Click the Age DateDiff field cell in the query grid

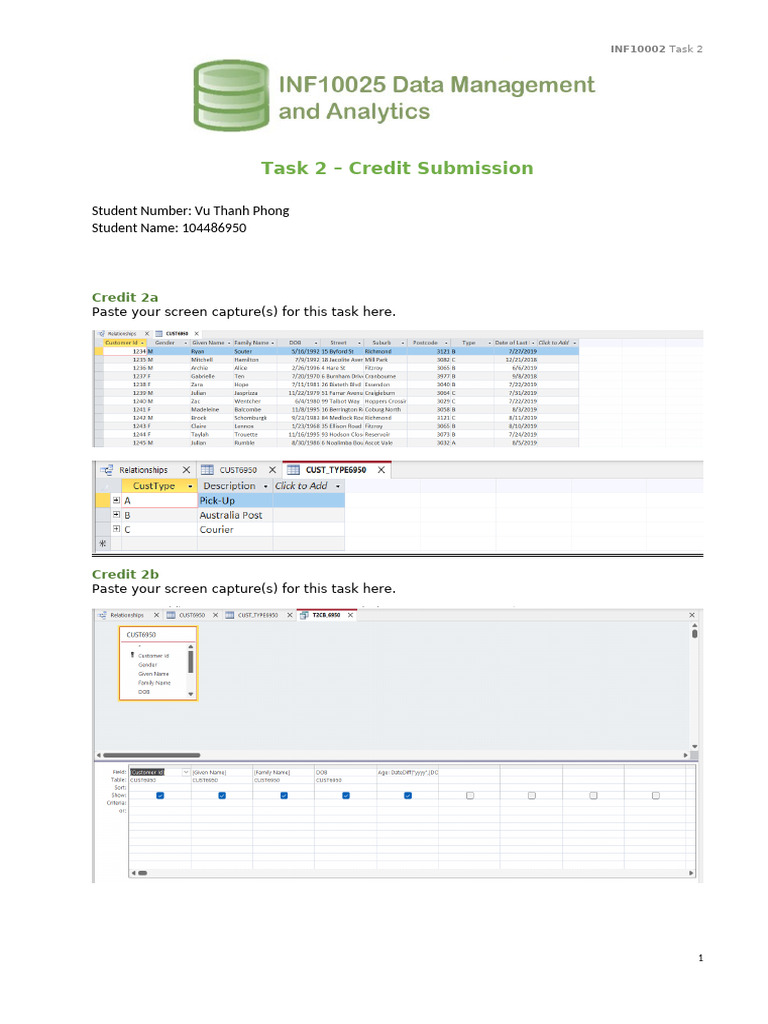tap(408, 773)
